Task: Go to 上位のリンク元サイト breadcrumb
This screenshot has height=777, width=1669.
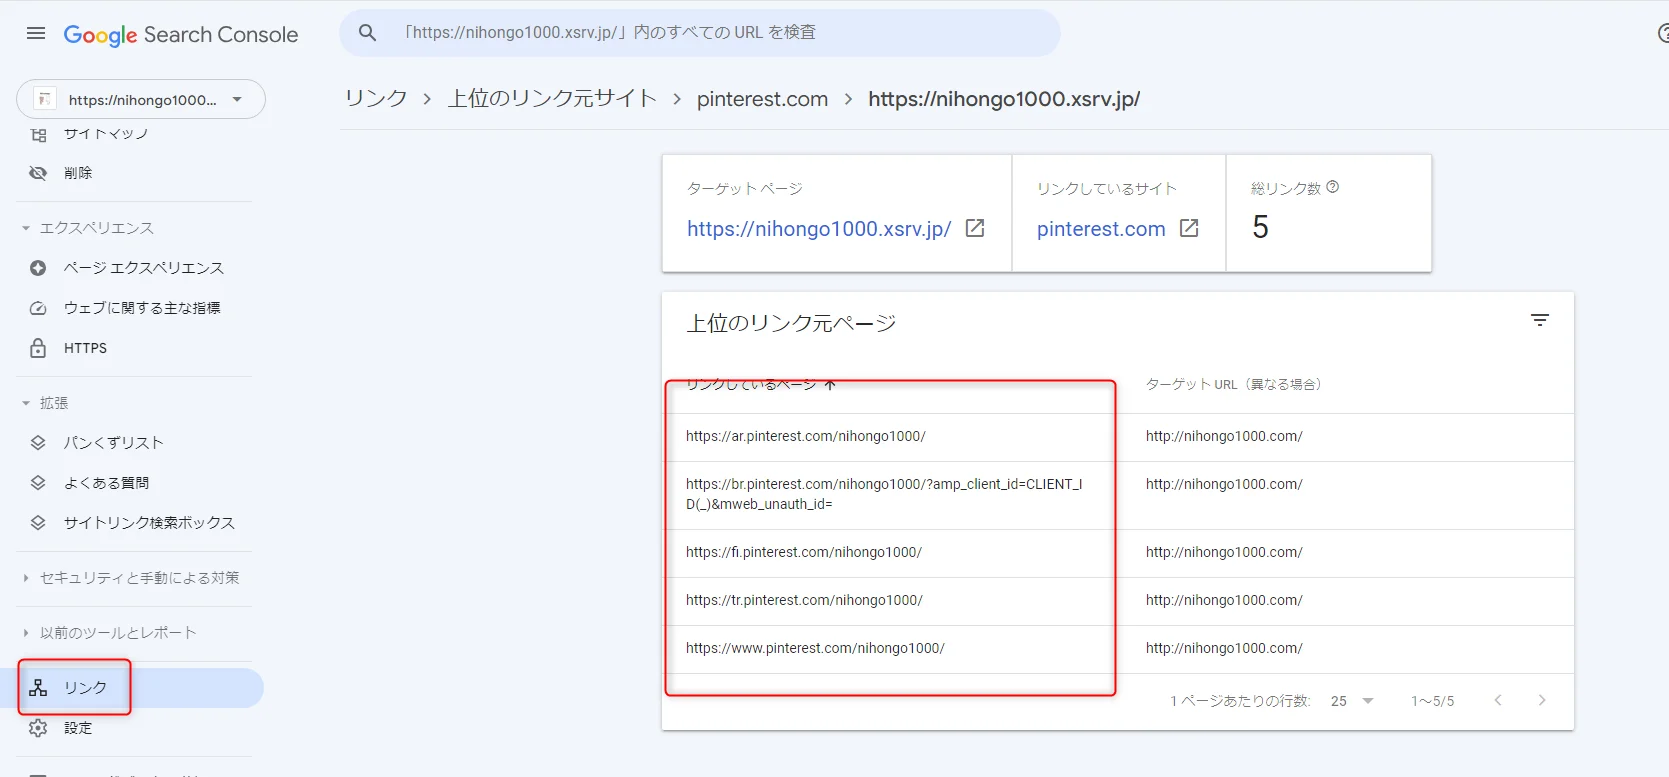Action: click(x=552, y=98)
